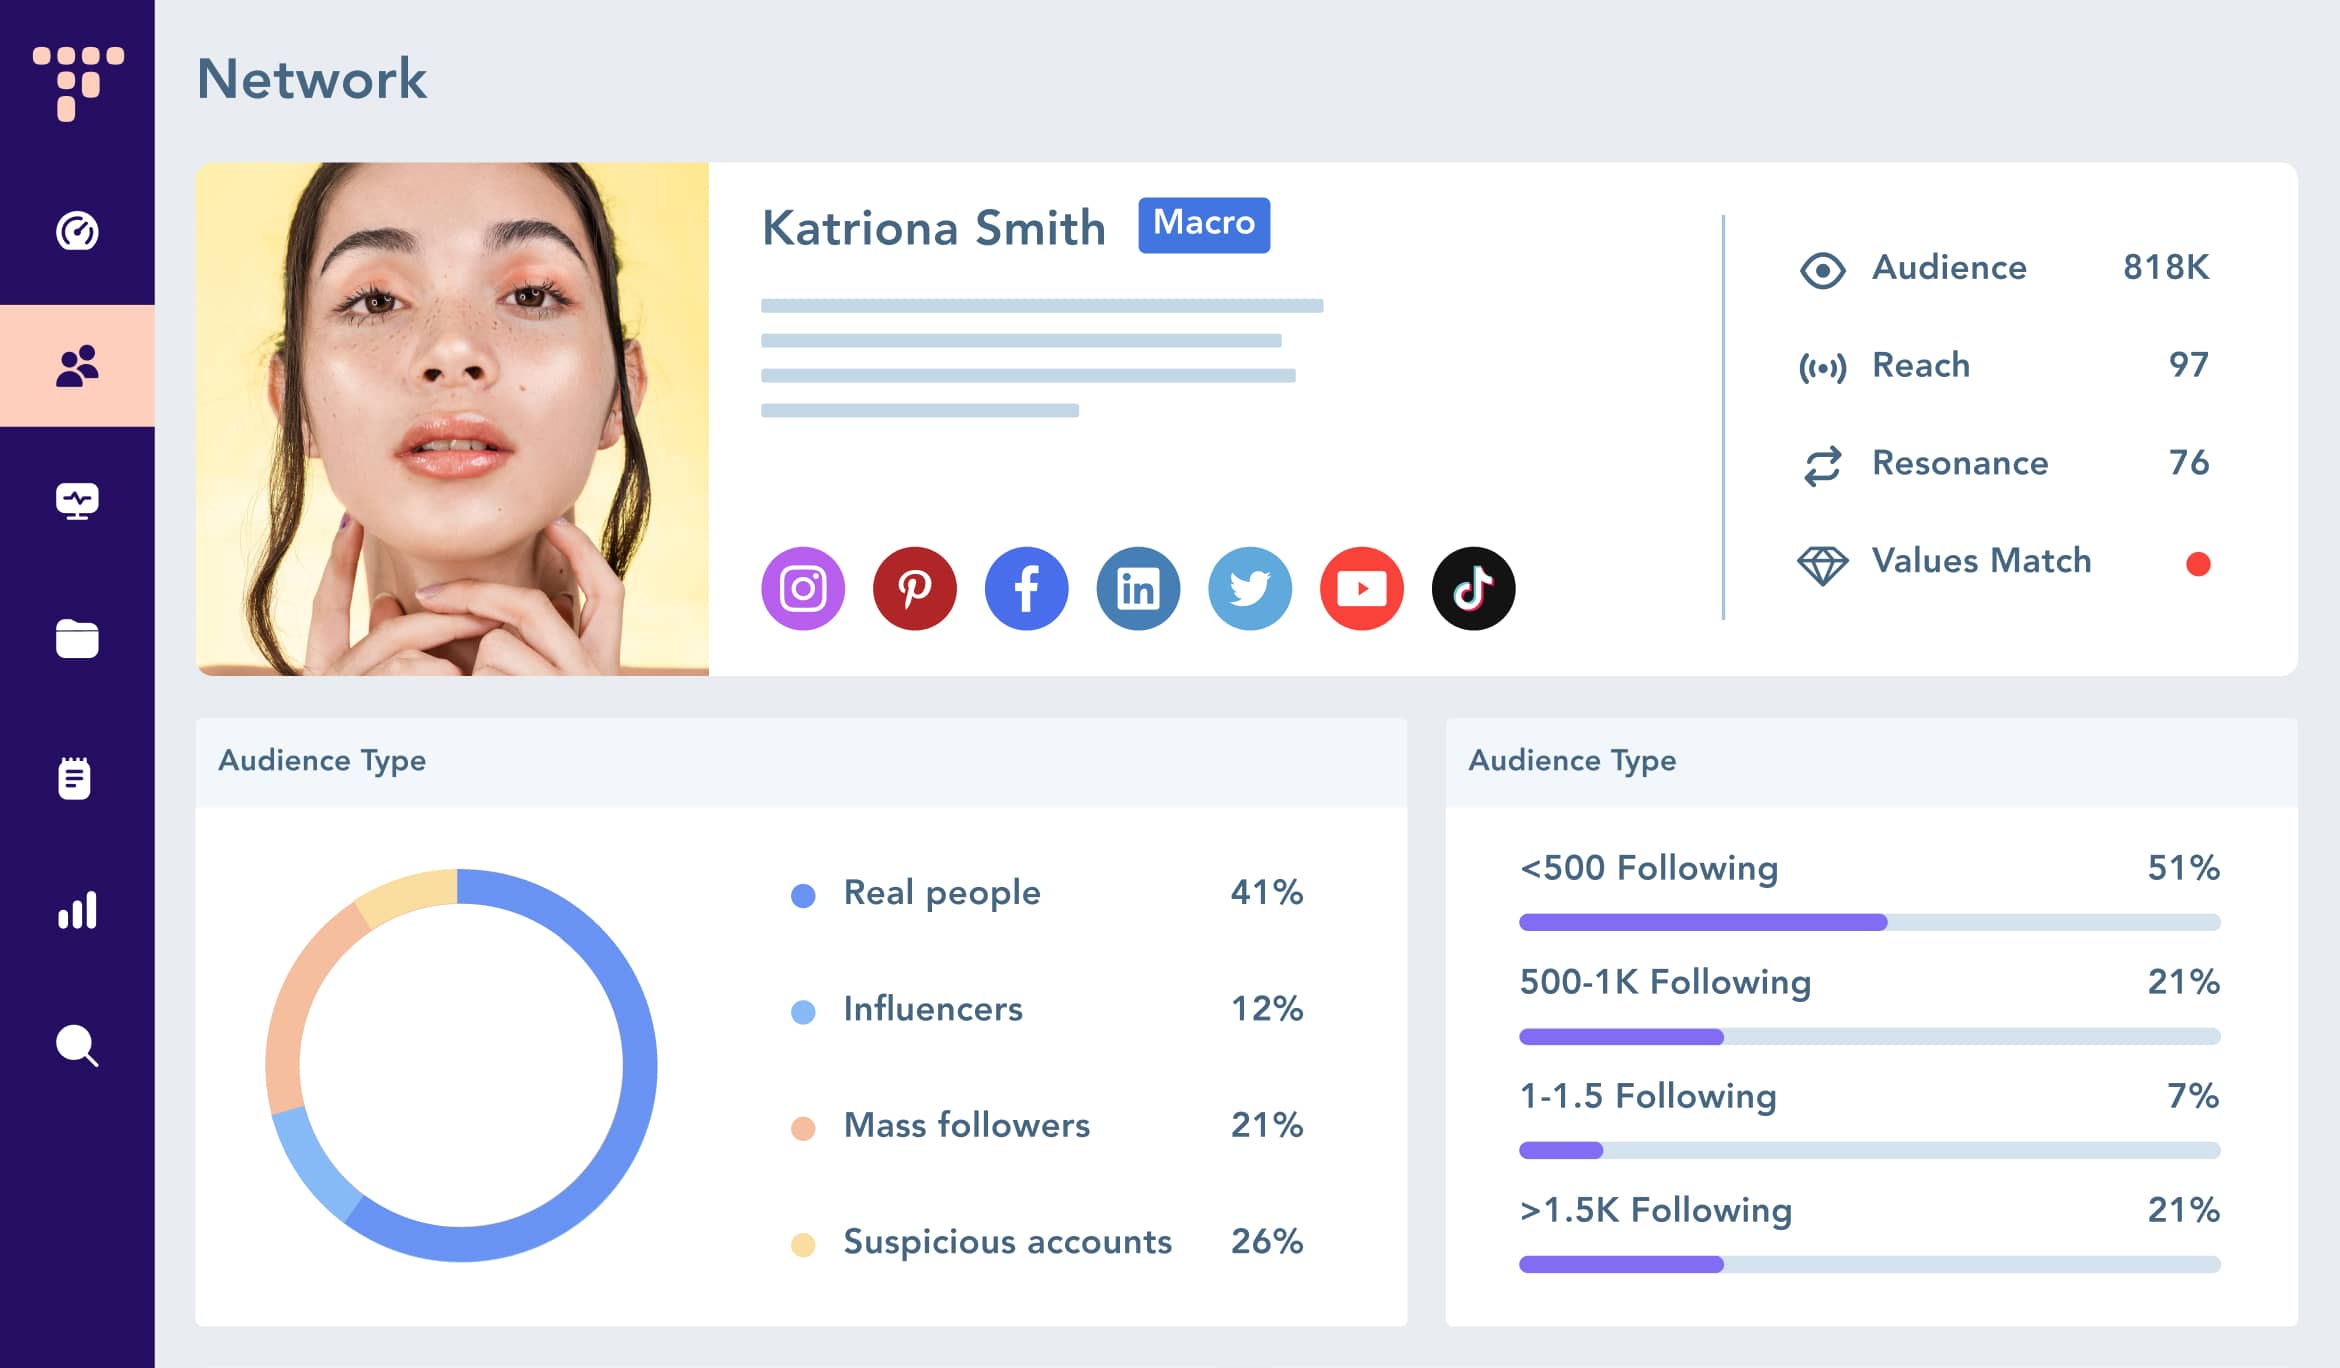Image resolution: width=2340 pixels, height=1368 pixels.
Task: Open Katriona's Pinterest profile icon
Action: point(915,588)
